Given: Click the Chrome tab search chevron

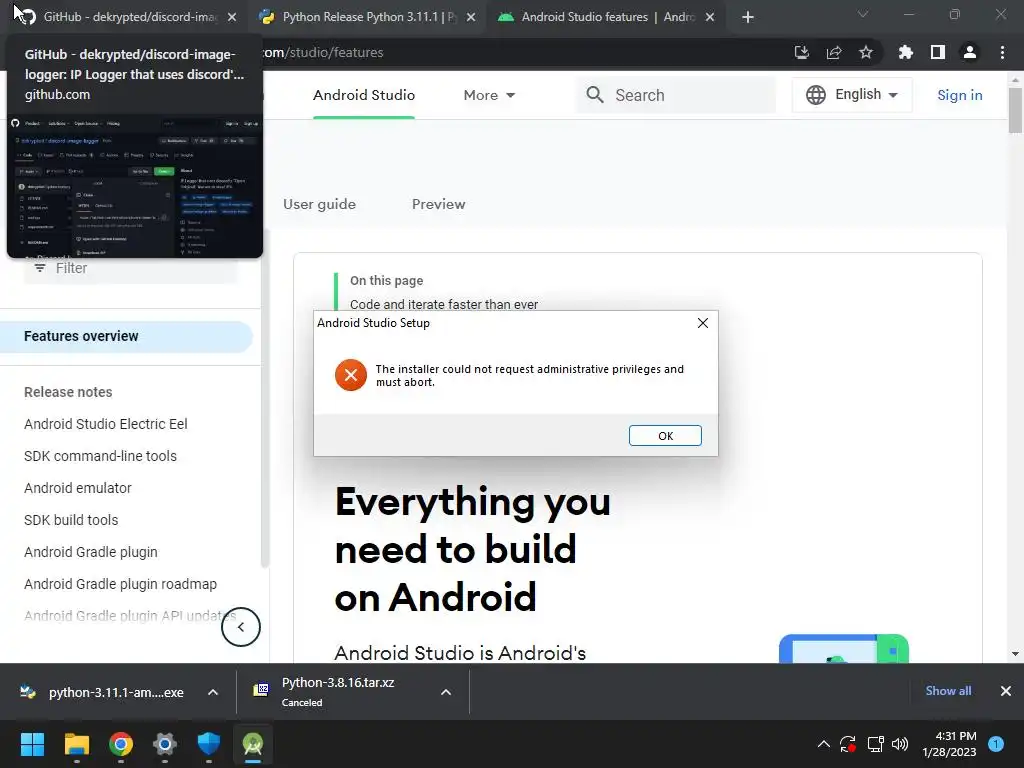Looking at the screenshot, I should click(x=863, y=14).
